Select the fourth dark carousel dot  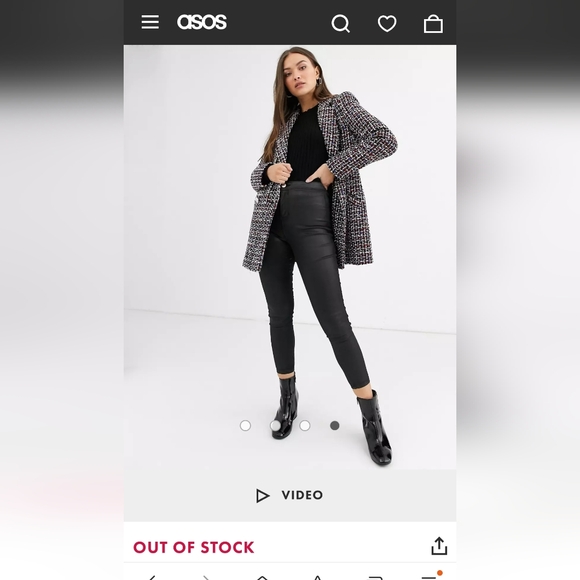[334, 425]
